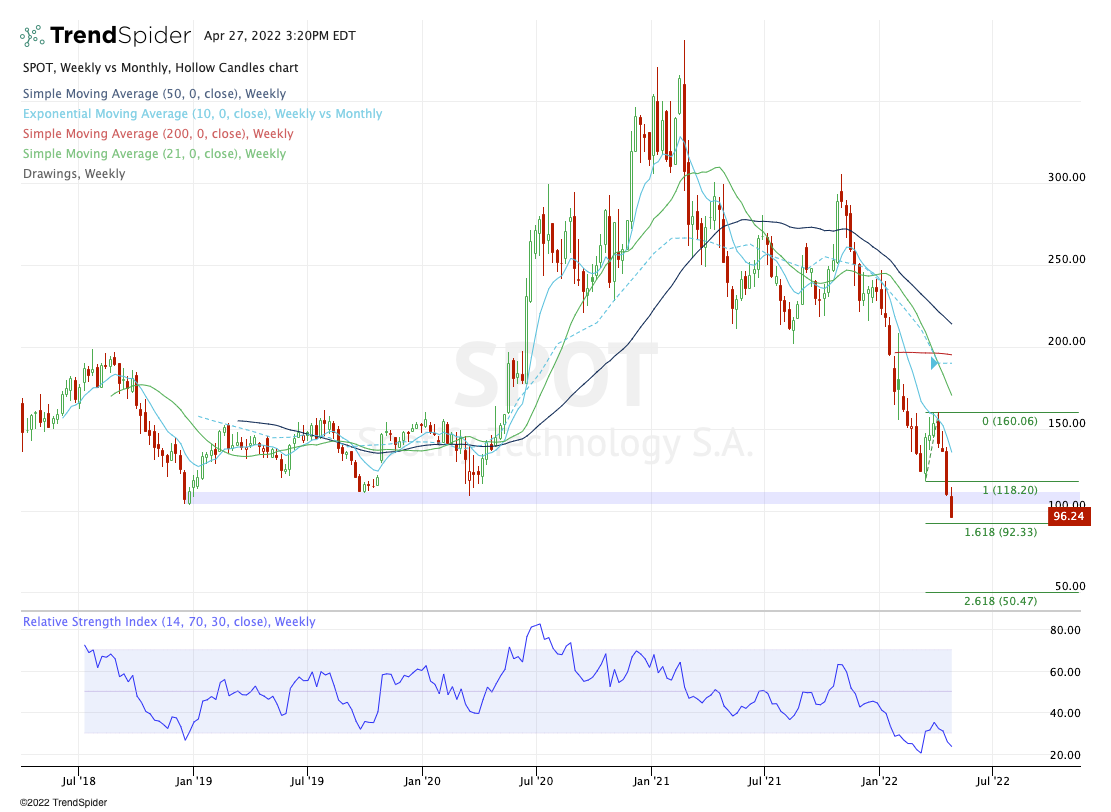Click the RSI axis value 80.00
This screenshot has height=812, width=1111.
click(1065, 630)
